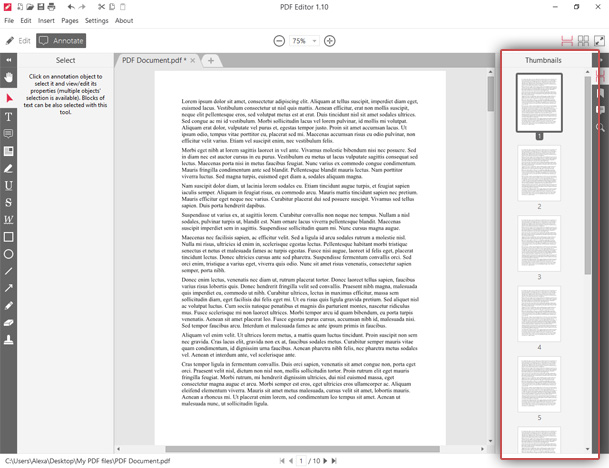Paste using the clipboard icon
The image size is (609, 468).
tap(123, 7)
